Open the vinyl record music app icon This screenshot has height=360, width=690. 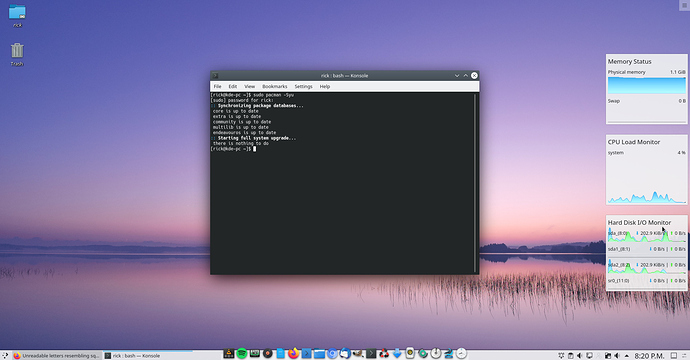point(268,353)
